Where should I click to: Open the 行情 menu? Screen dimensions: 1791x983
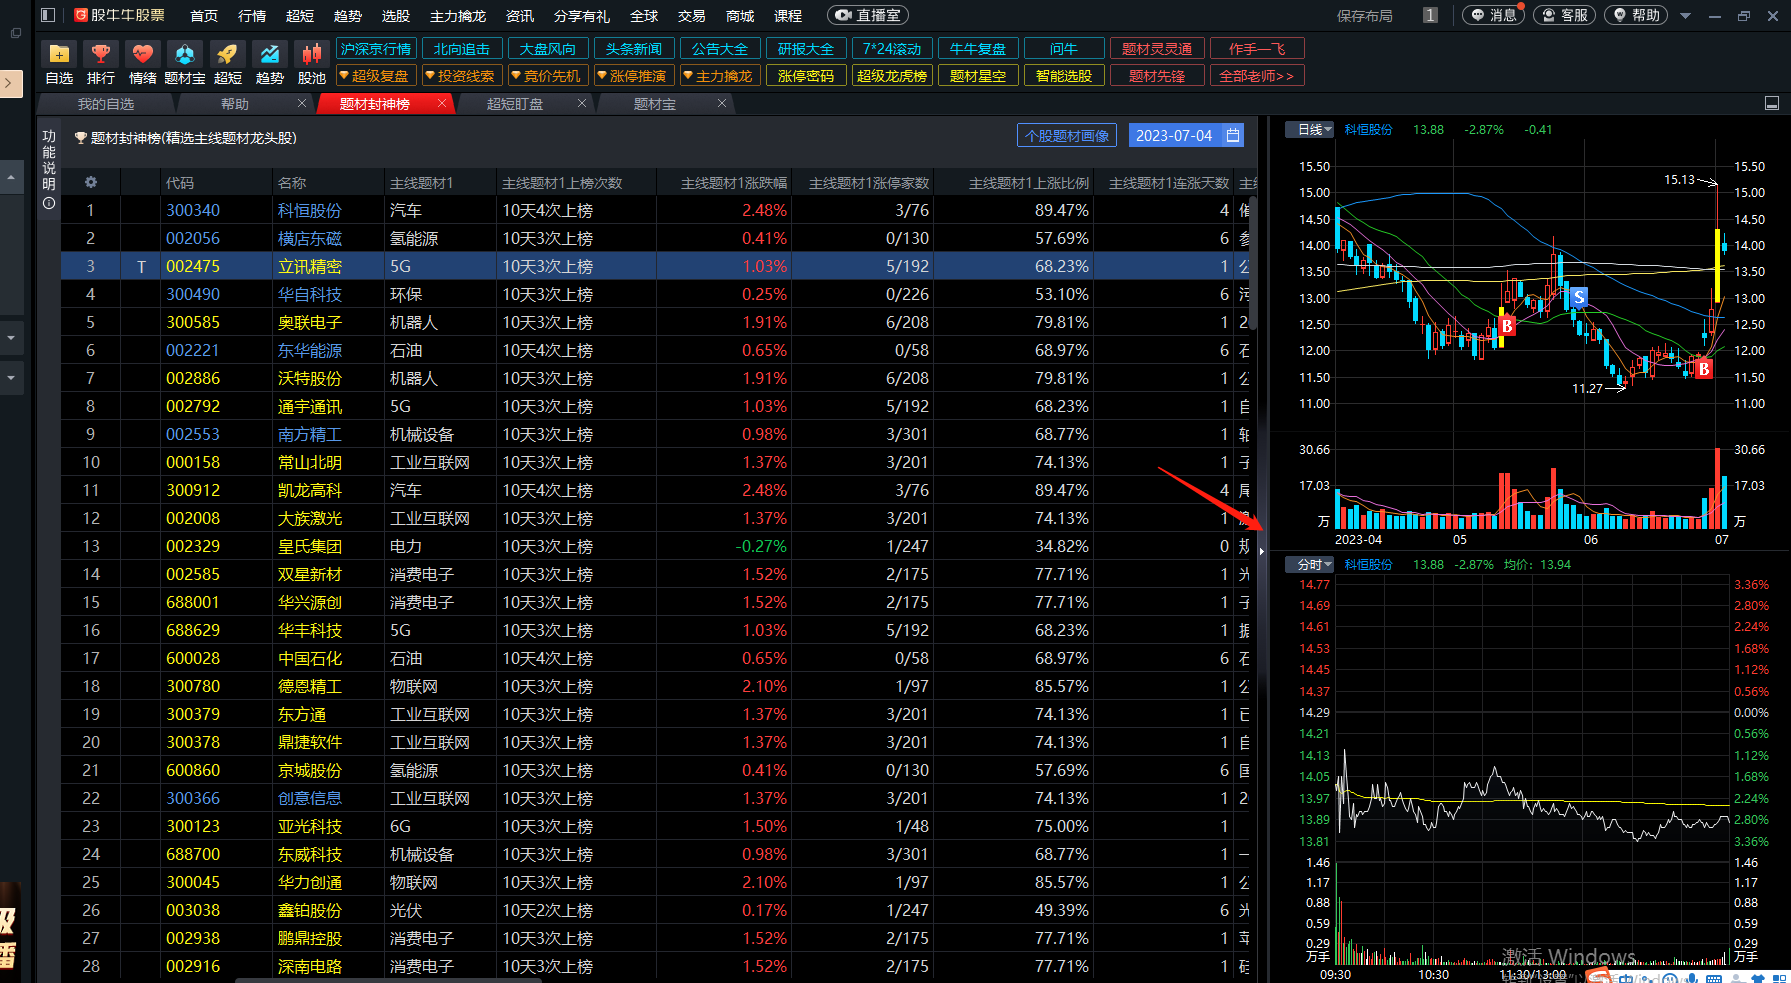pyautogui.click(x=252, y=15)
